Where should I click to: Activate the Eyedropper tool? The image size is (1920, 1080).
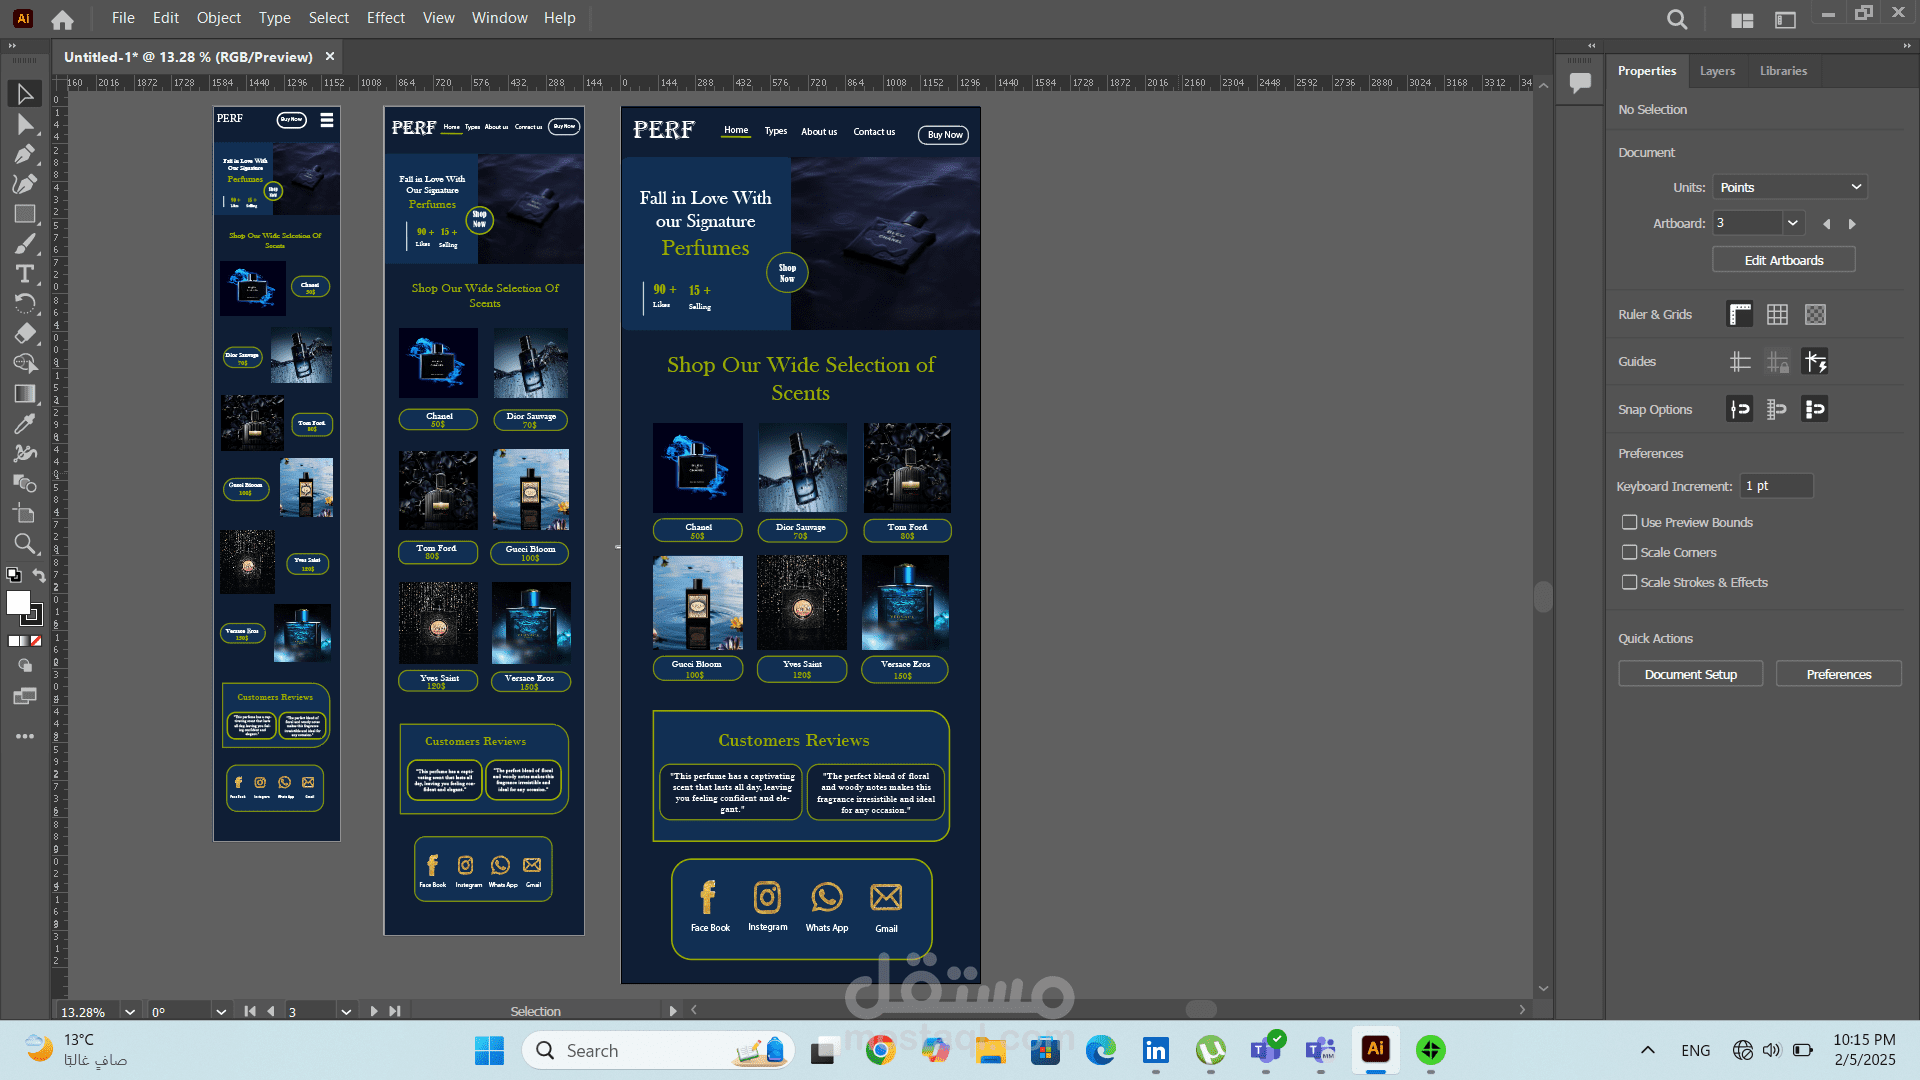(x=25, y=424)
